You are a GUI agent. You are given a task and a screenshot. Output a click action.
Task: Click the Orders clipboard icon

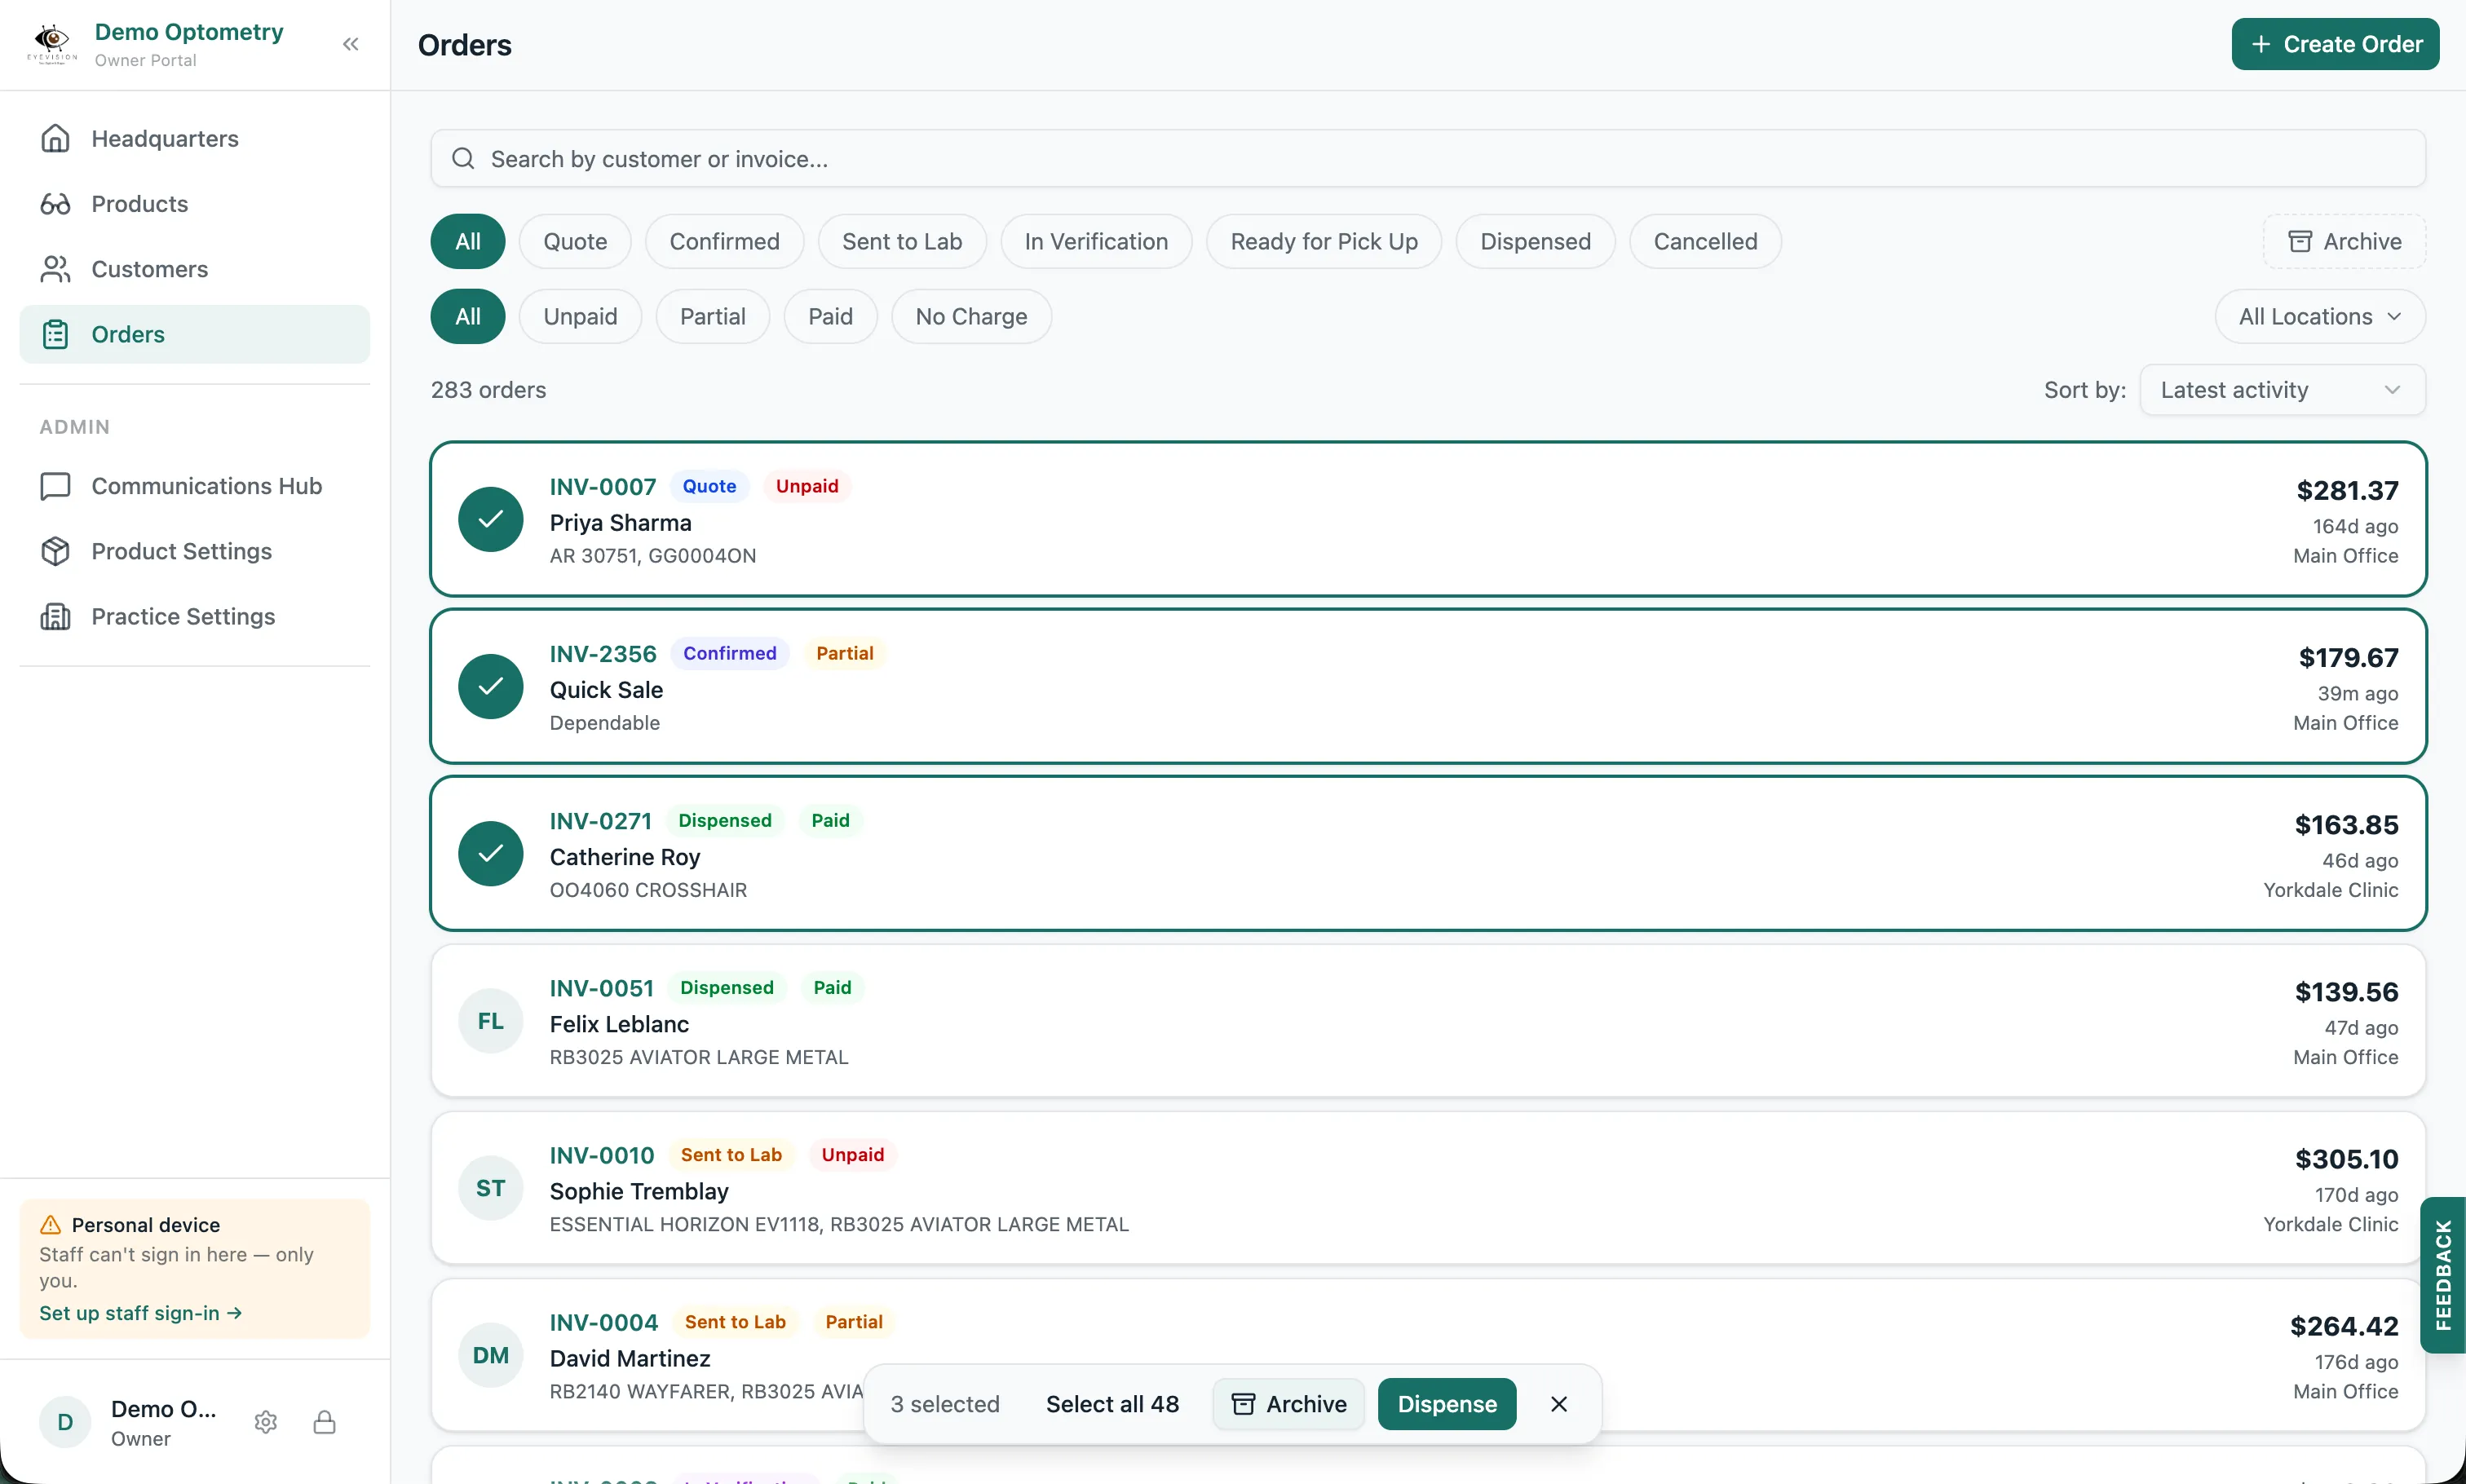[x=55, y=334]
